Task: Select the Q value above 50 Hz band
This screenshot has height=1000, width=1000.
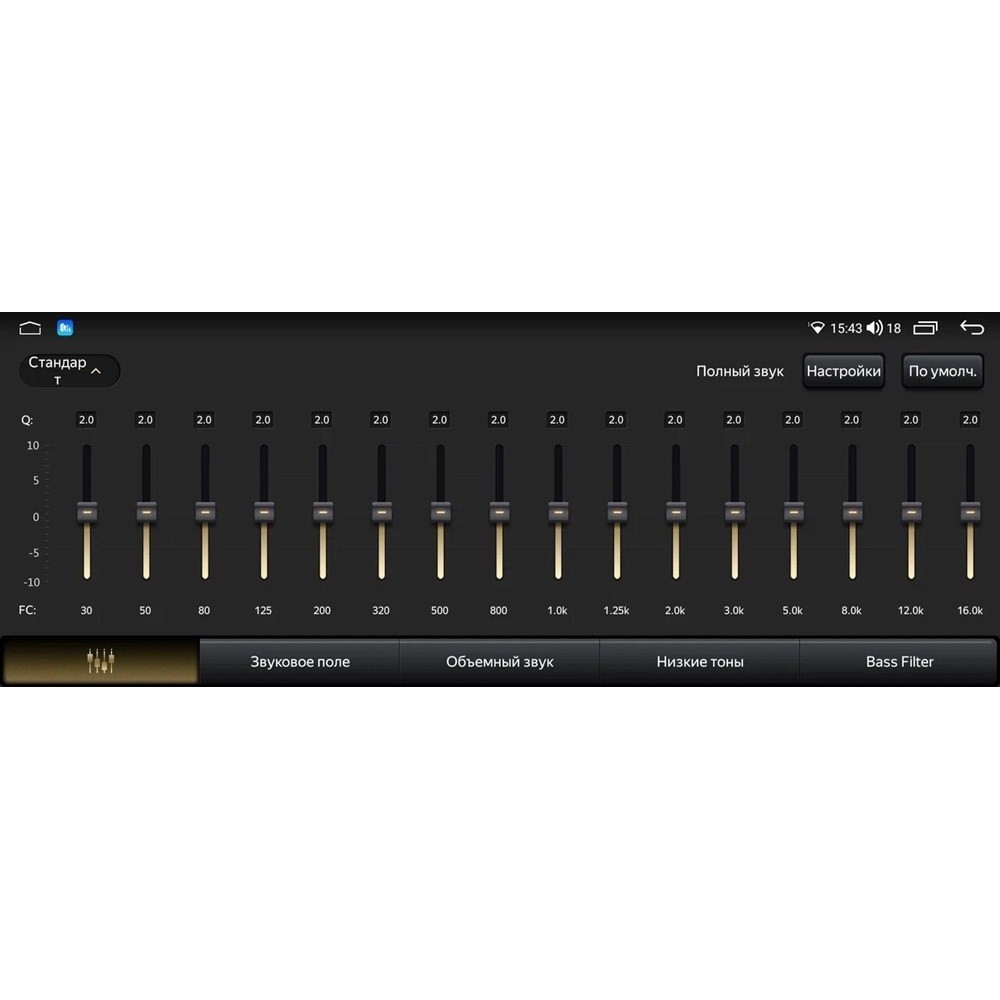Action: (145, 420)
